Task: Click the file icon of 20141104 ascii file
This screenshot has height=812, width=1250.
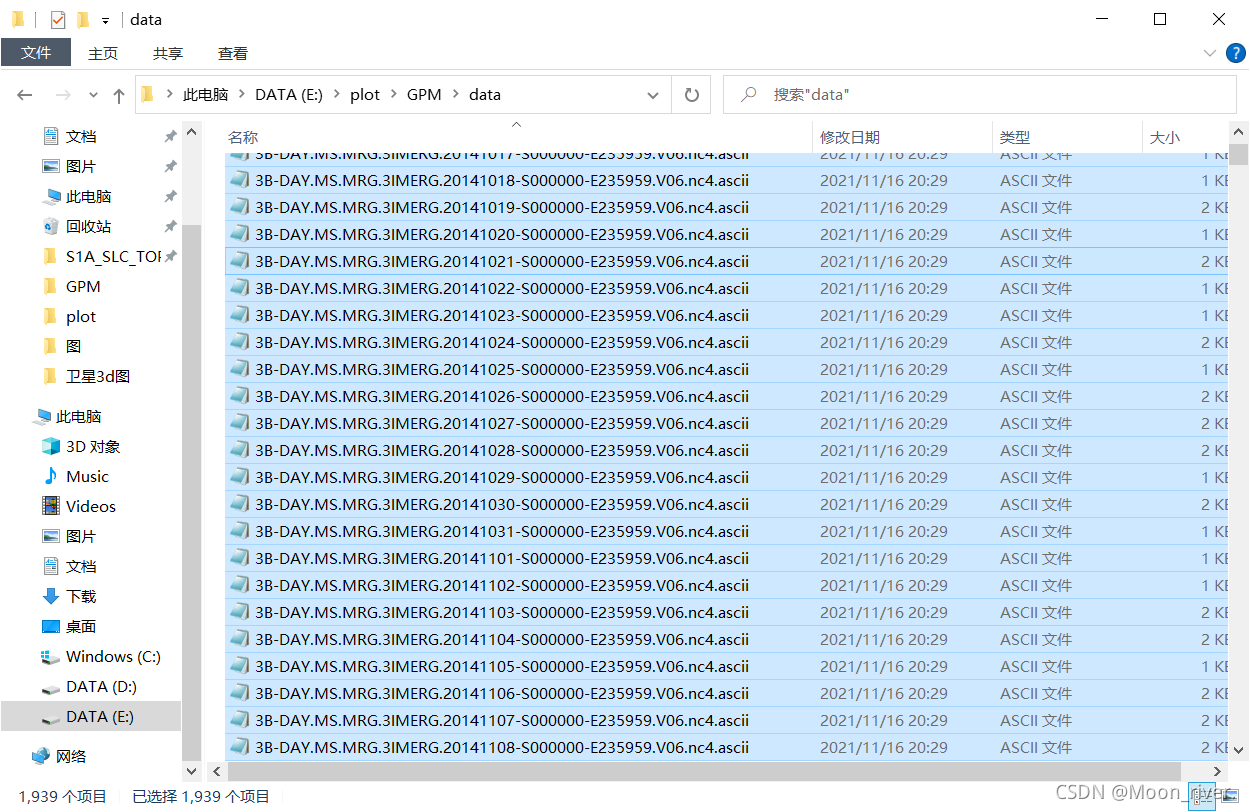Action: [240, 639]
